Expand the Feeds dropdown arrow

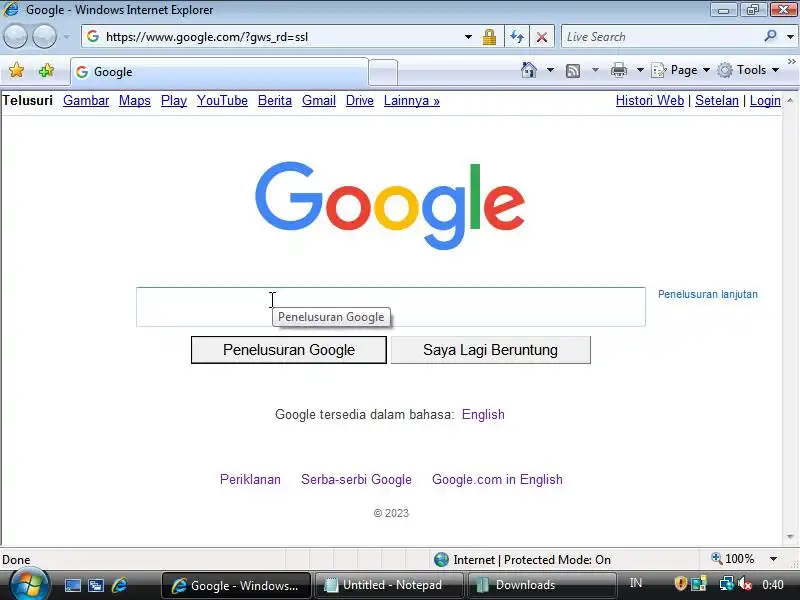tap(595, 70)
